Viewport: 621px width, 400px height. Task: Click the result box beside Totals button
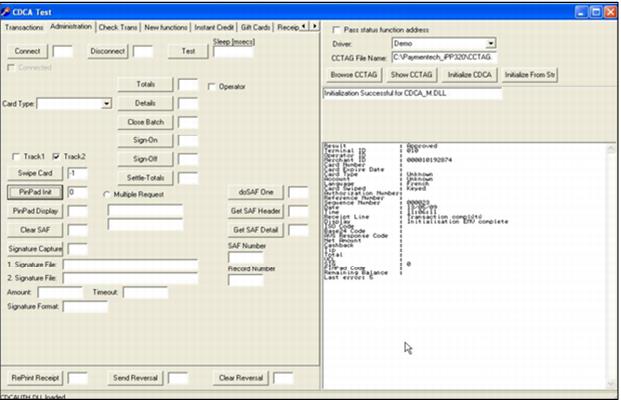[188, 85]
